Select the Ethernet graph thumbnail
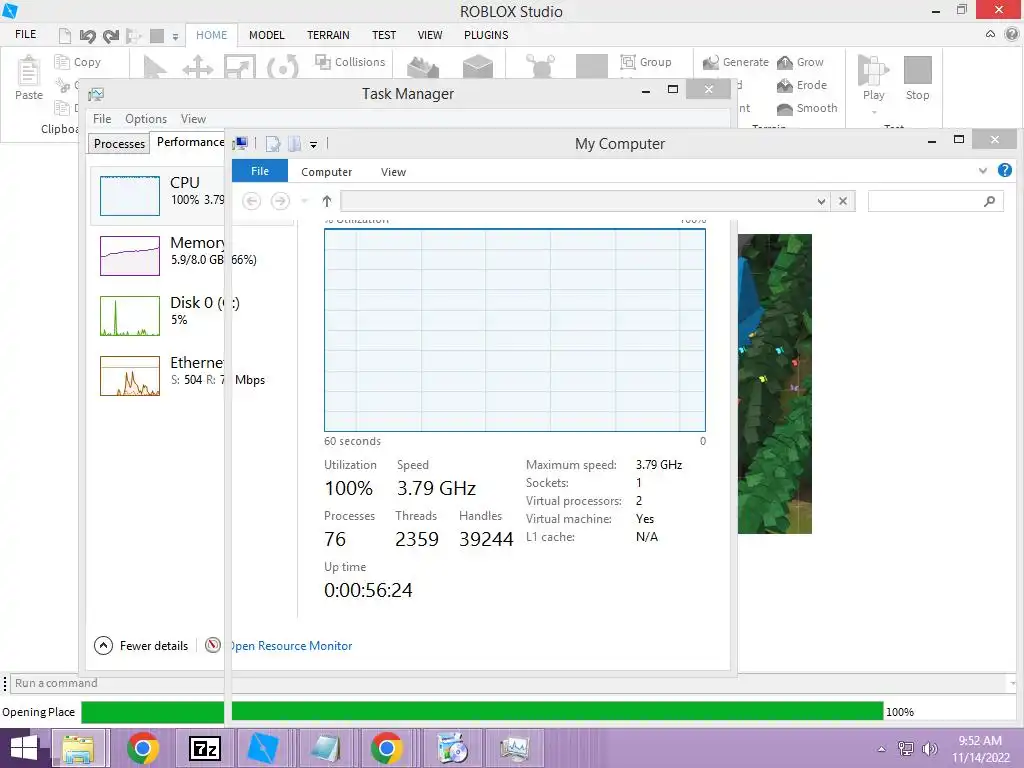1024x768 pixels. 130,376
